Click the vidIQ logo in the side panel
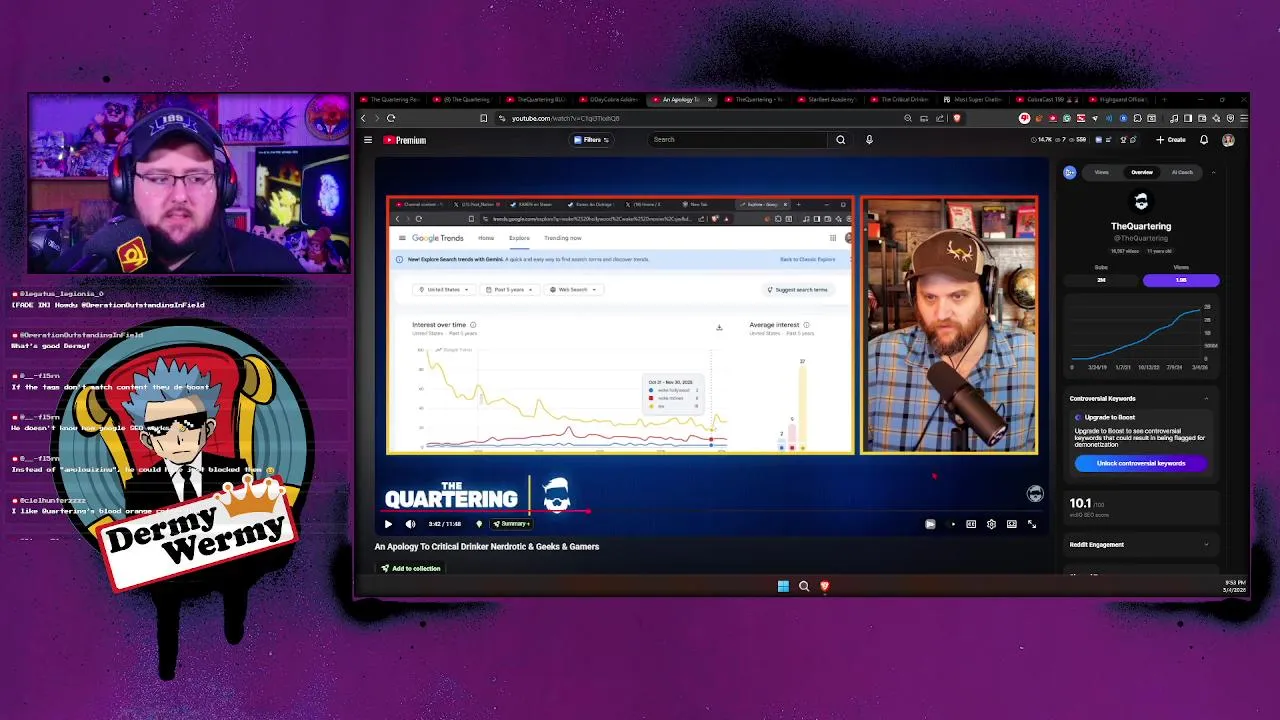This screenshot has width=1280, height=720. coord(1070,172)
